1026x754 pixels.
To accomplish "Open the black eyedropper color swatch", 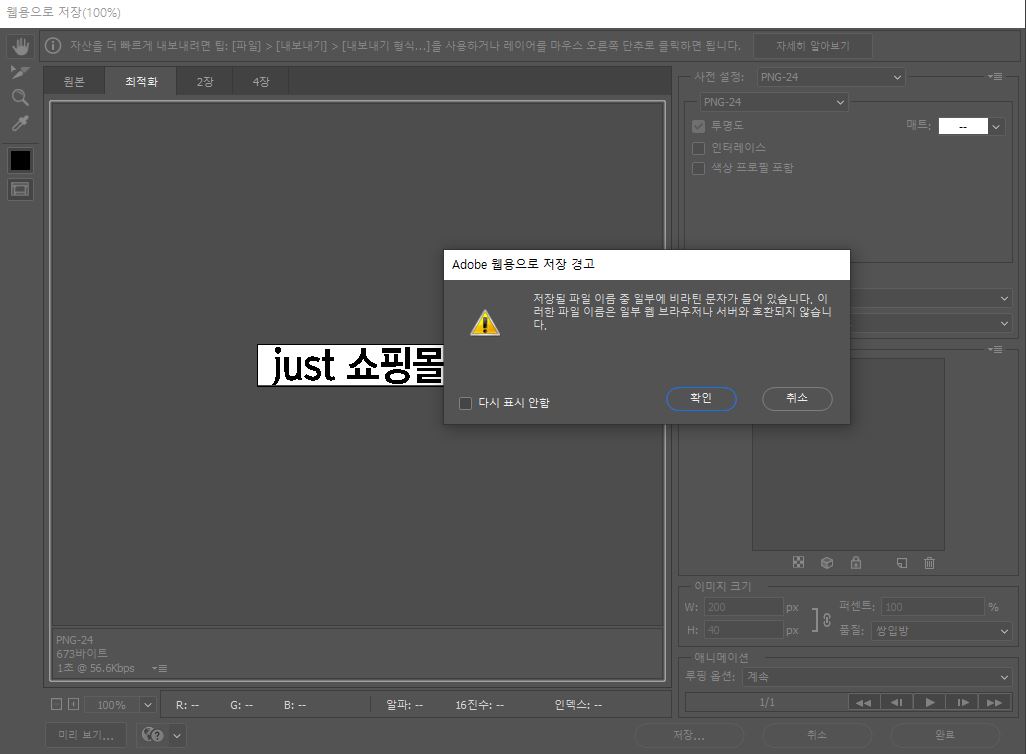I will [x=20, y=160].
